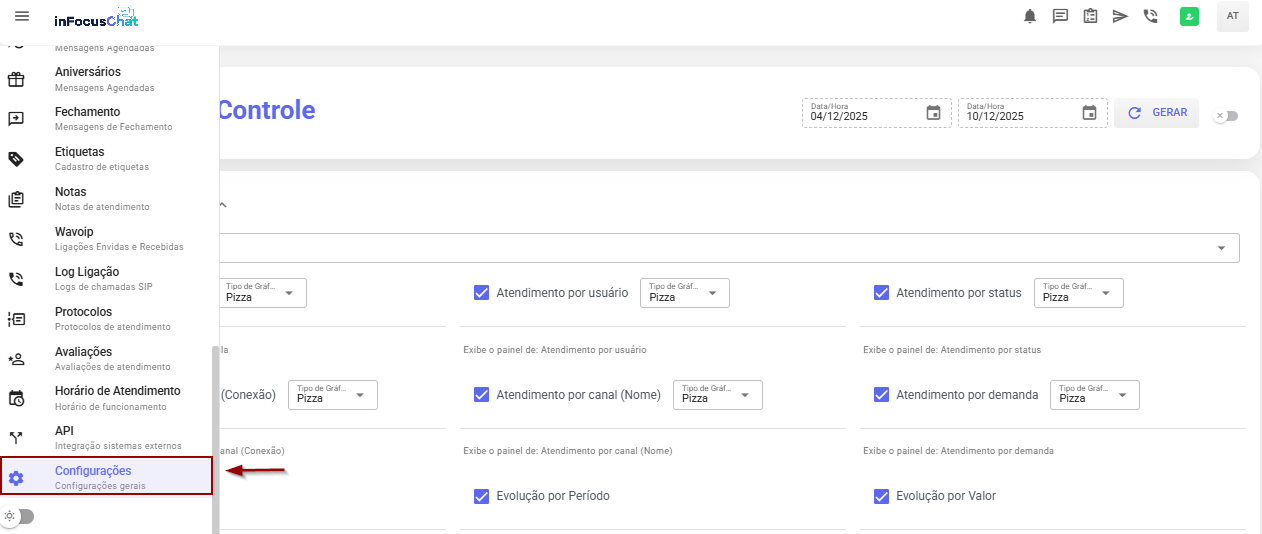1262x534 pixels.
Task: Uncheck Atendimento por usuário checkbox
Action: pos(481,293)
